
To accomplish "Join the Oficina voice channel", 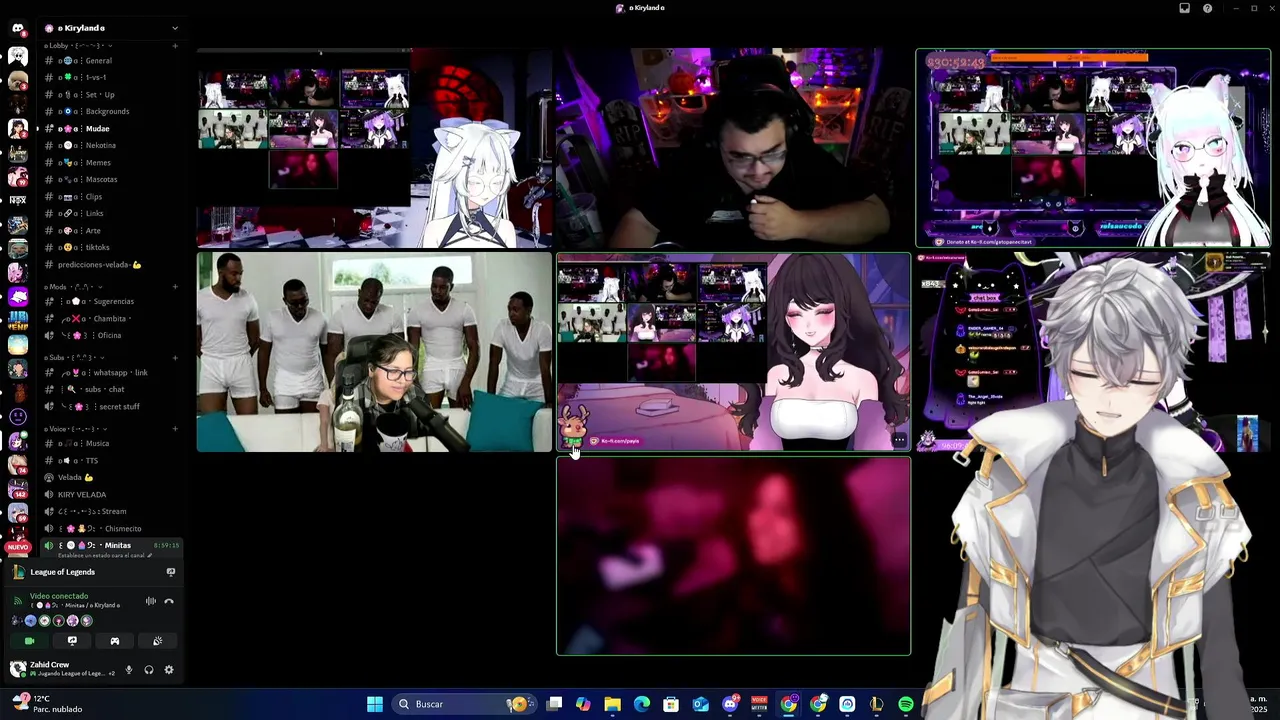I will coord(110,336).
